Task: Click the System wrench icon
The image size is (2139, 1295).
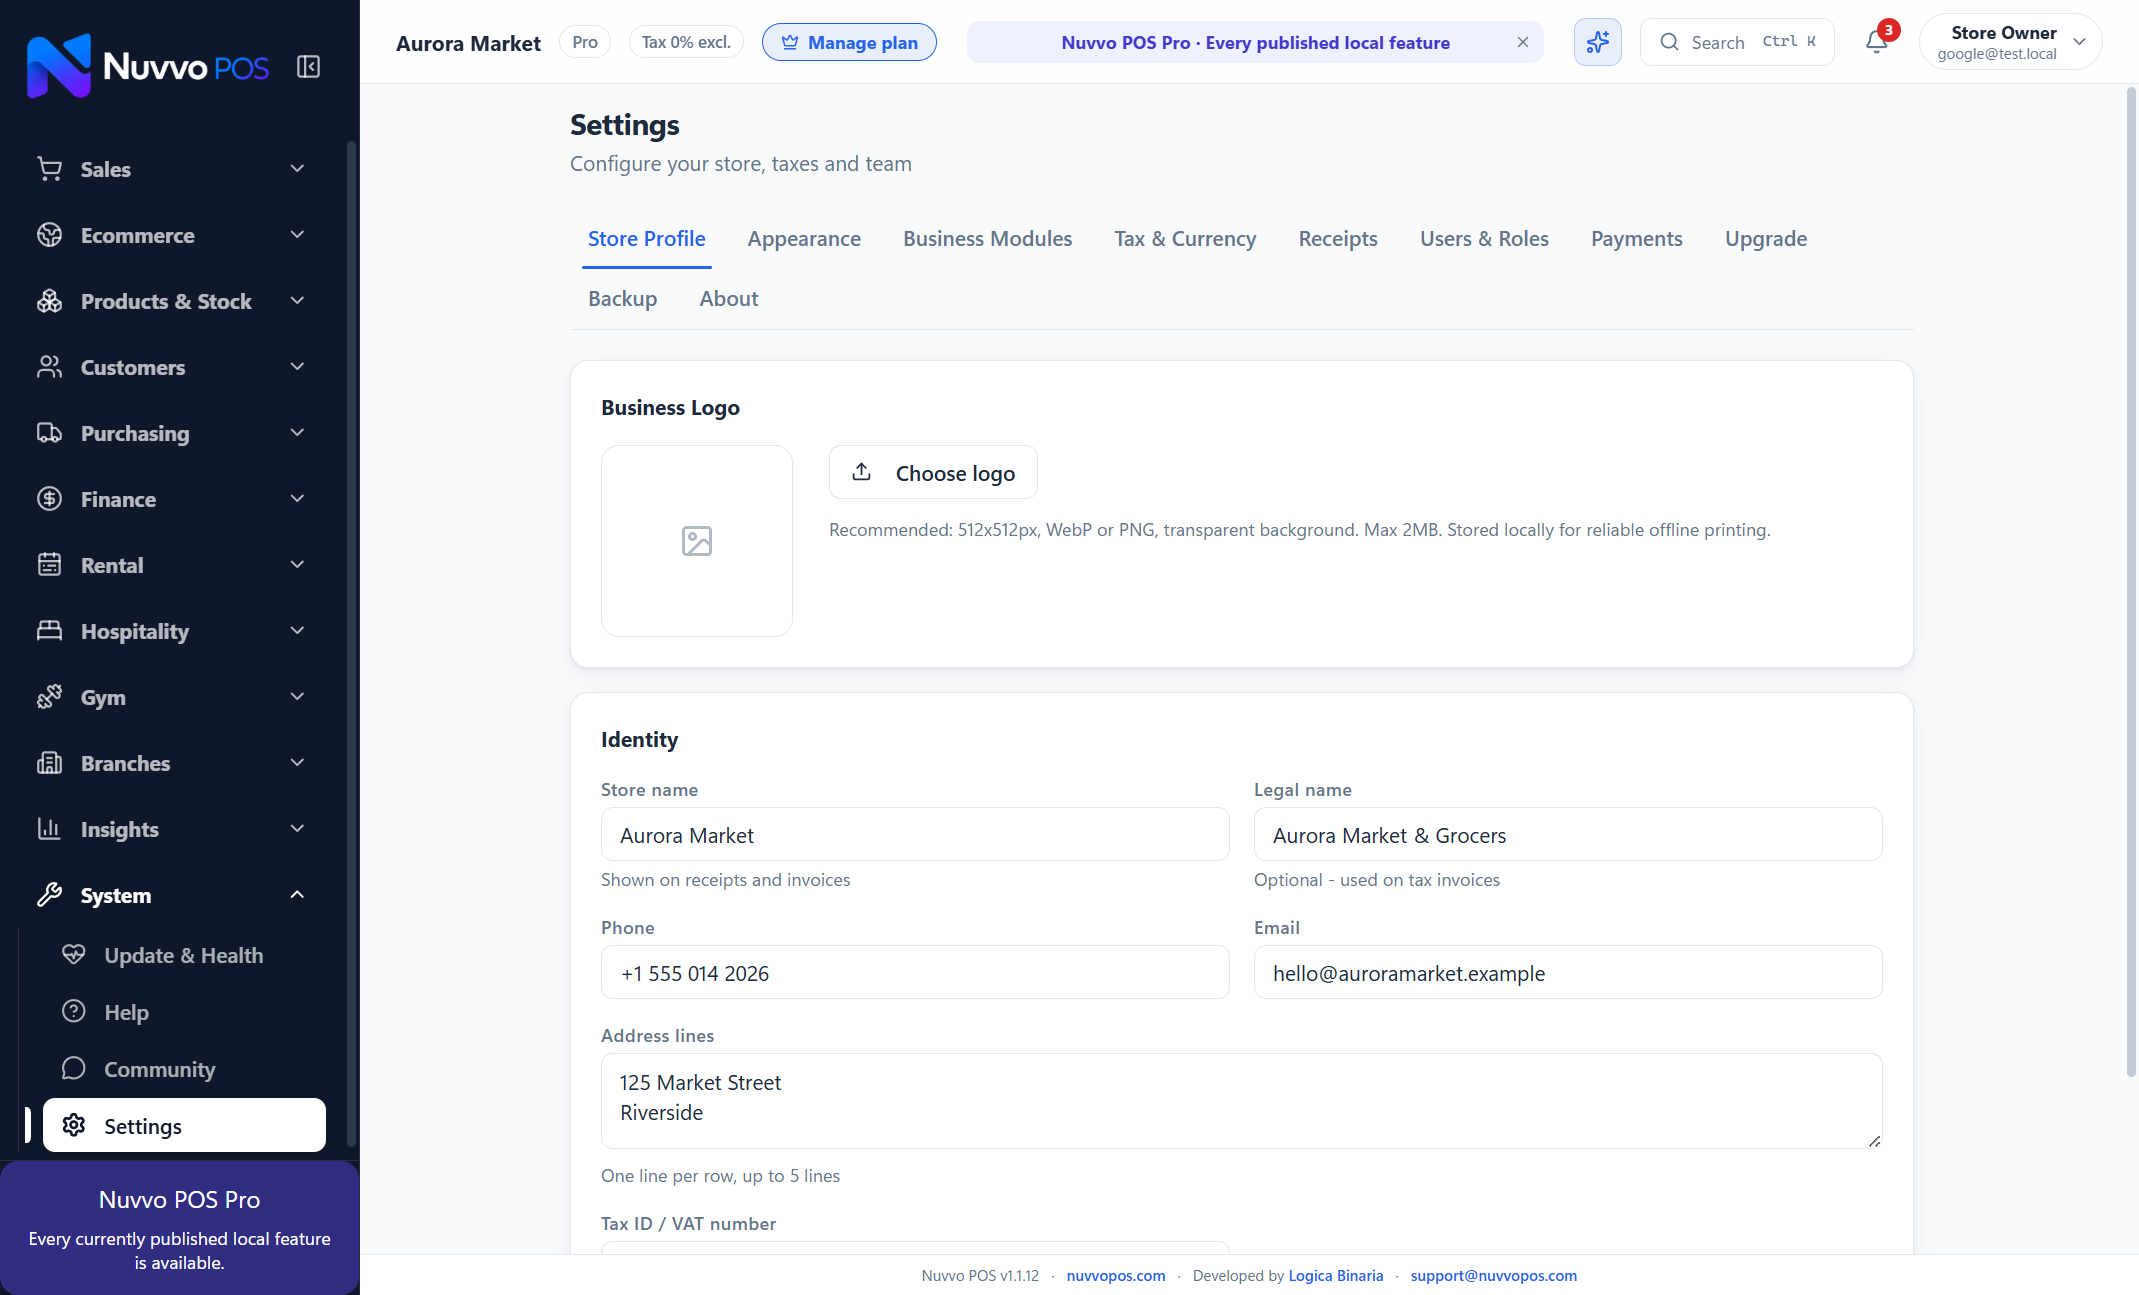Action: [x=49, y=895]
